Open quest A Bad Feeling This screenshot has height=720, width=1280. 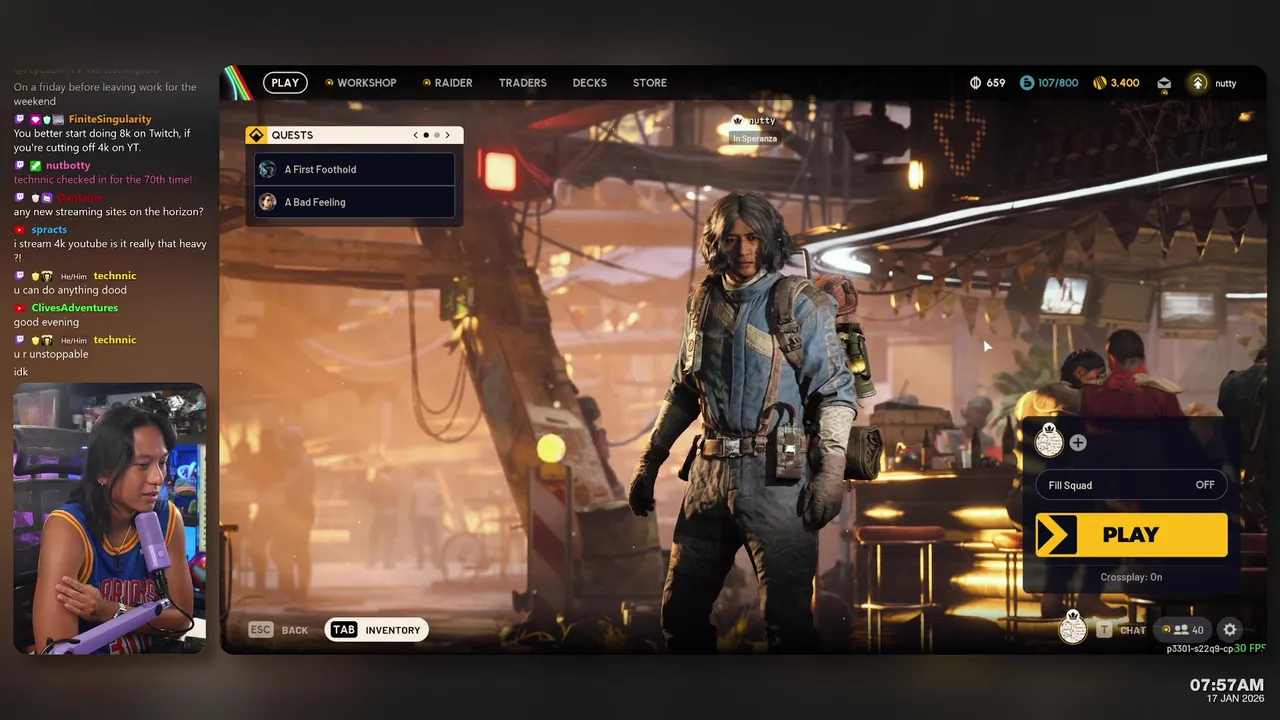tap(354, 202)
